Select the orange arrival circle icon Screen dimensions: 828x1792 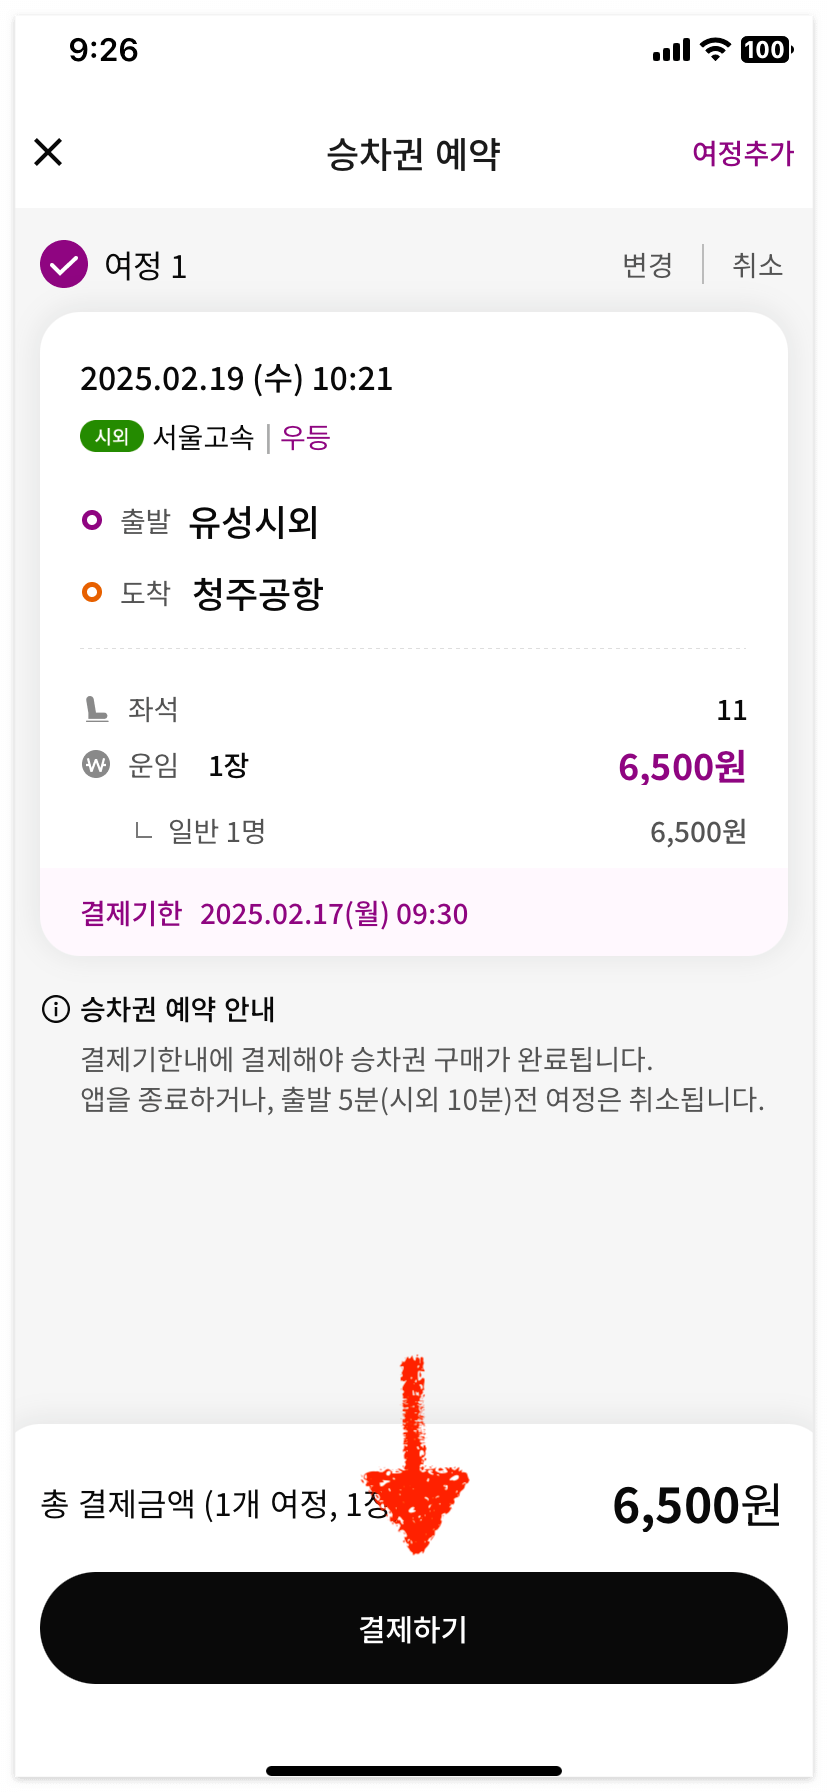click(x=92, y=592)
